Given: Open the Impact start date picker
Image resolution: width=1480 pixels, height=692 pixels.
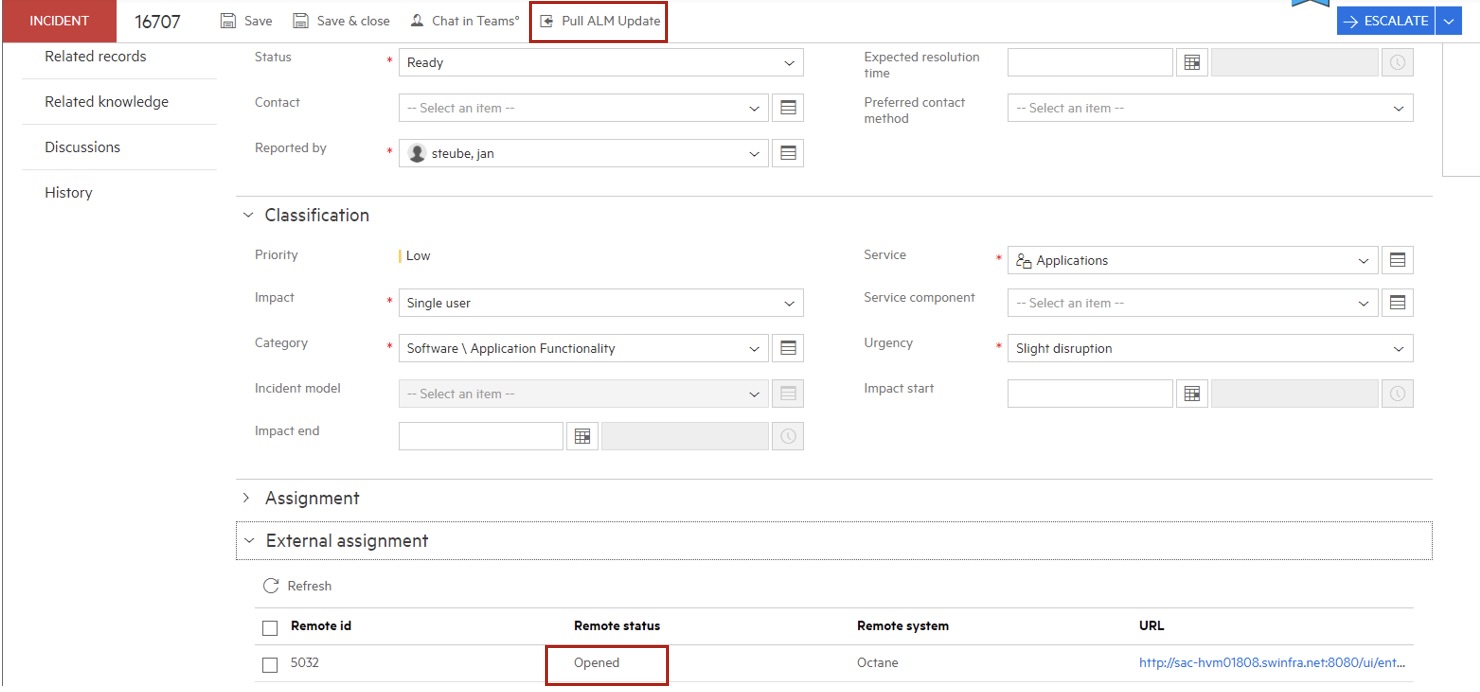Looking at the screenshot, I should point(1191,392).
